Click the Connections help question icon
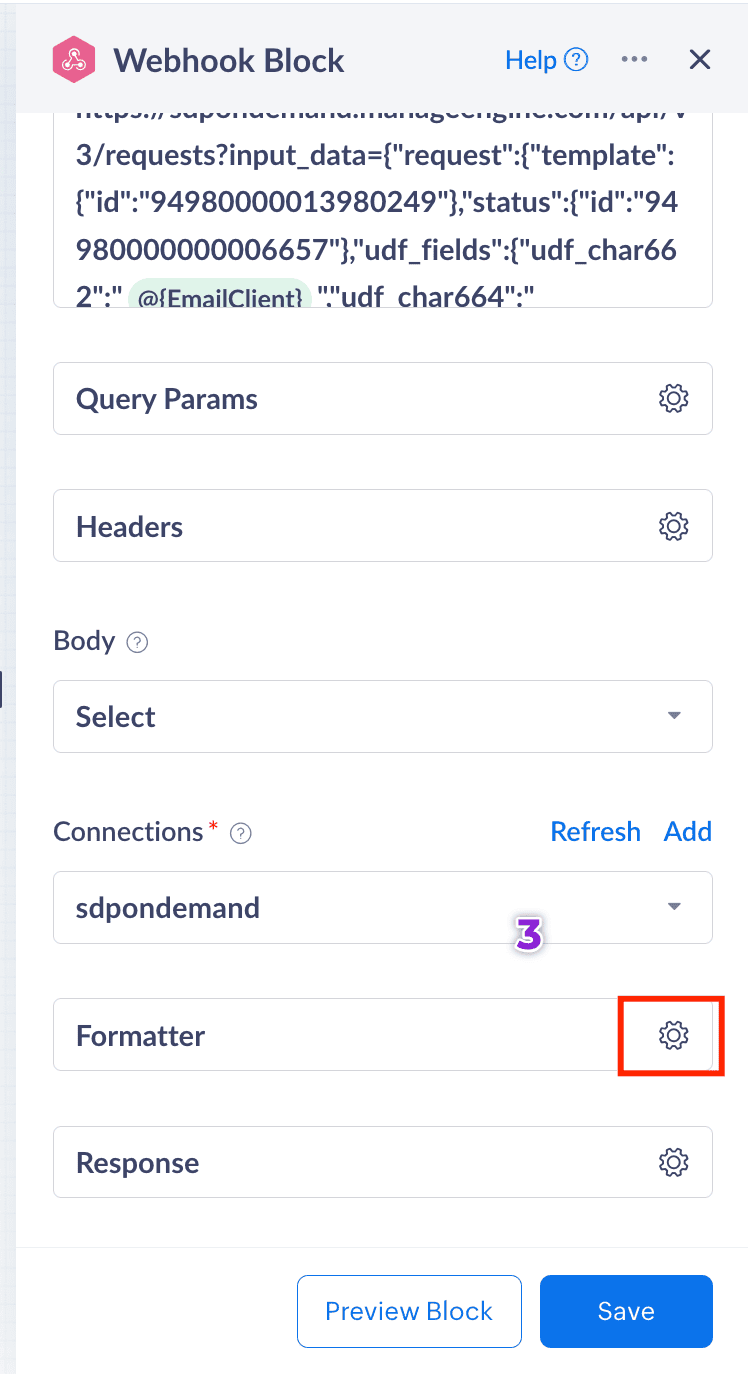The height and width of the screenshot is (1374, 748). (x=240, y=833)
